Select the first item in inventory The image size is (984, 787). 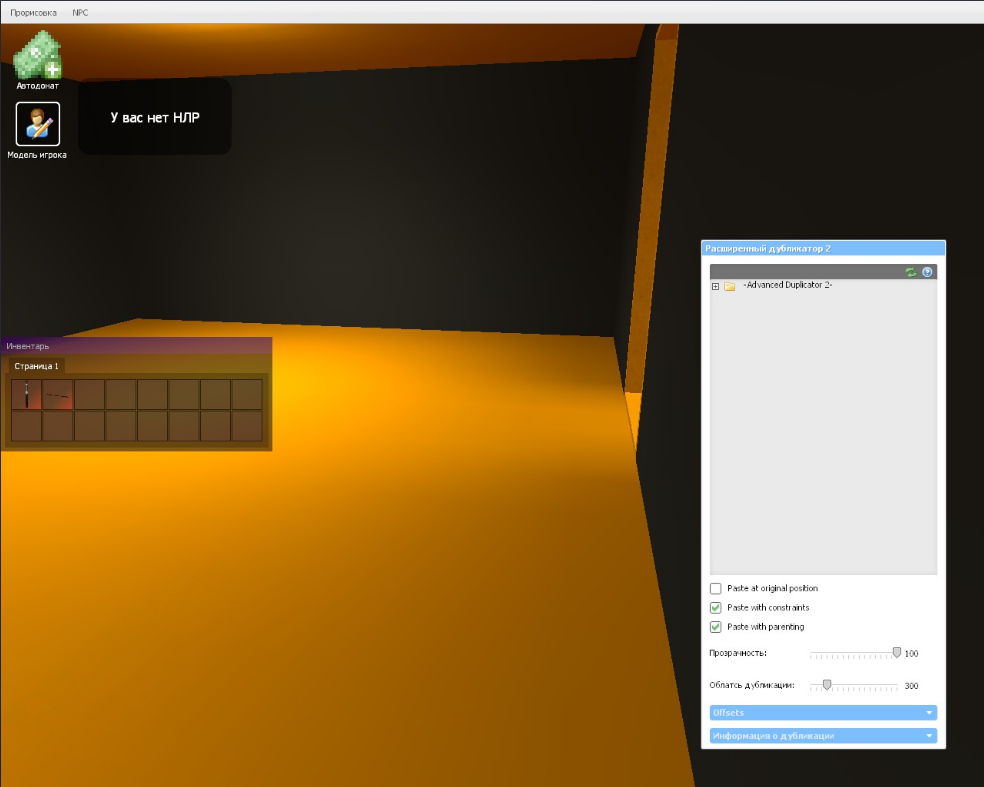26,394
